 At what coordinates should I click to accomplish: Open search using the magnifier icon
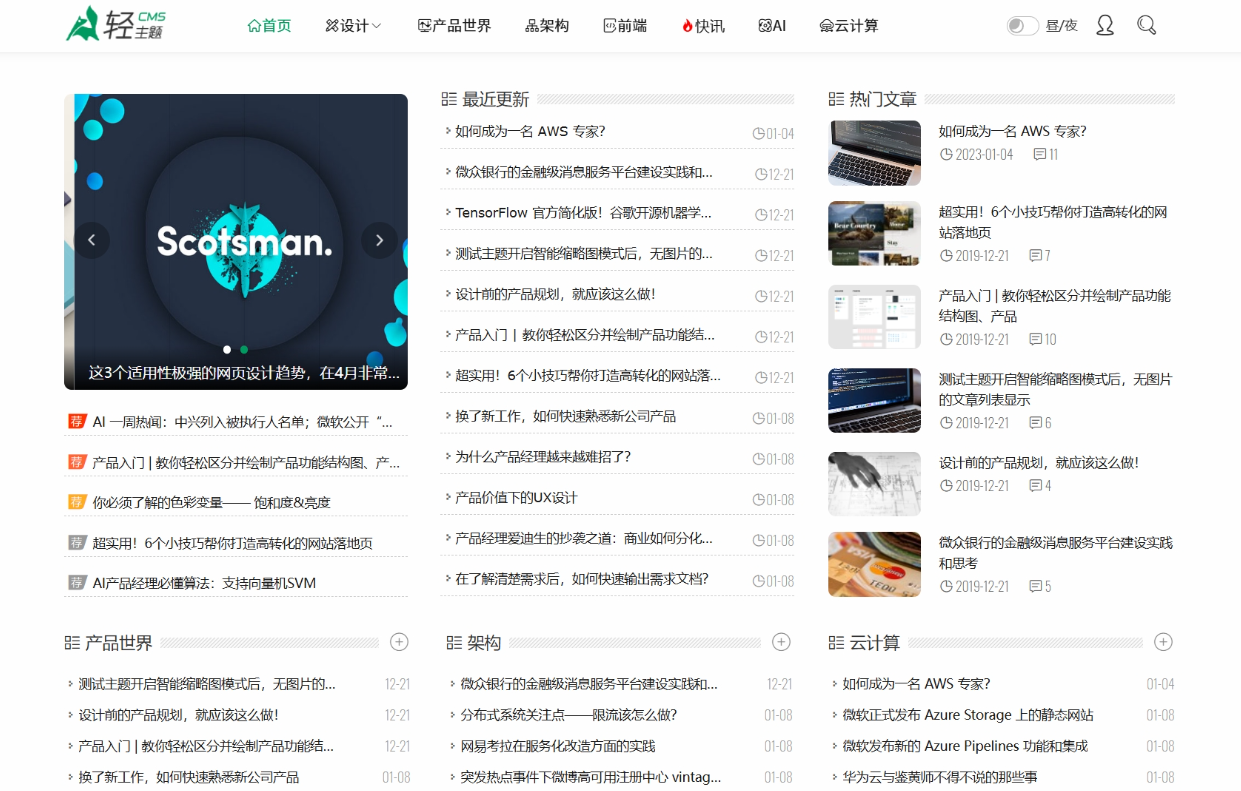click(1146, 24)
